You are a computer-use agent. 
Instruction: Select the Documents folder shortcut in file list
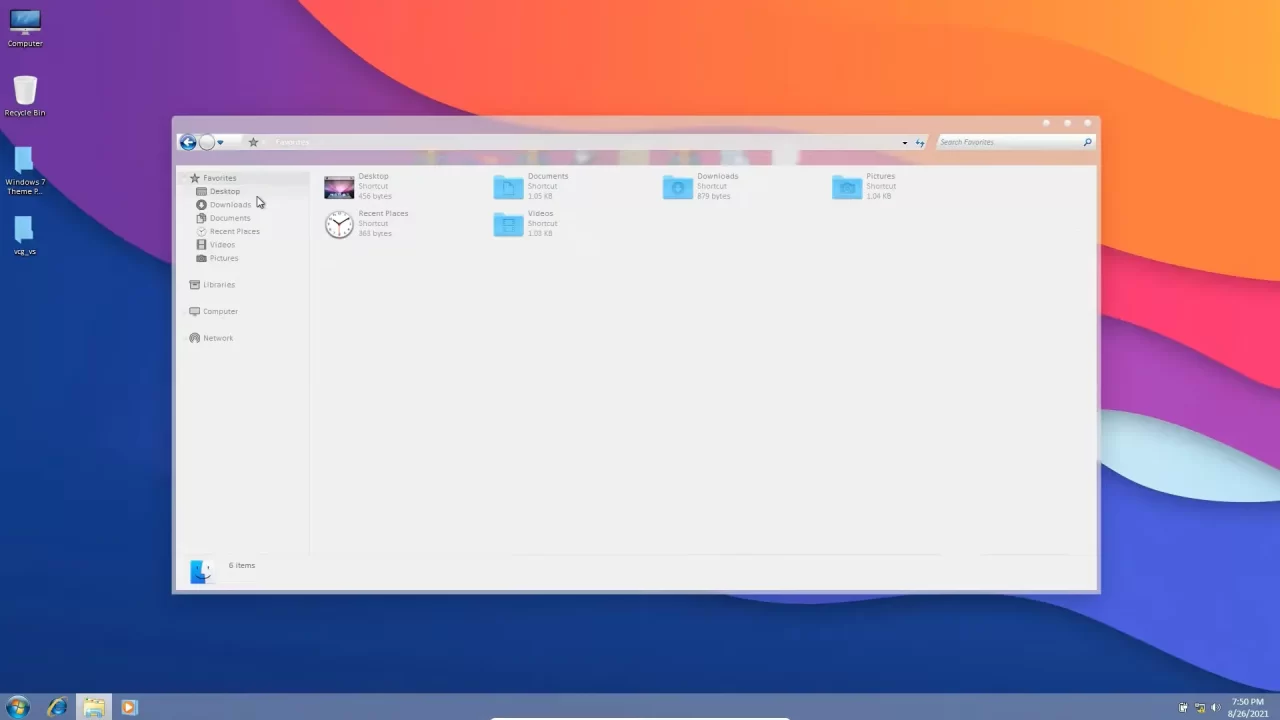point(509,187)
